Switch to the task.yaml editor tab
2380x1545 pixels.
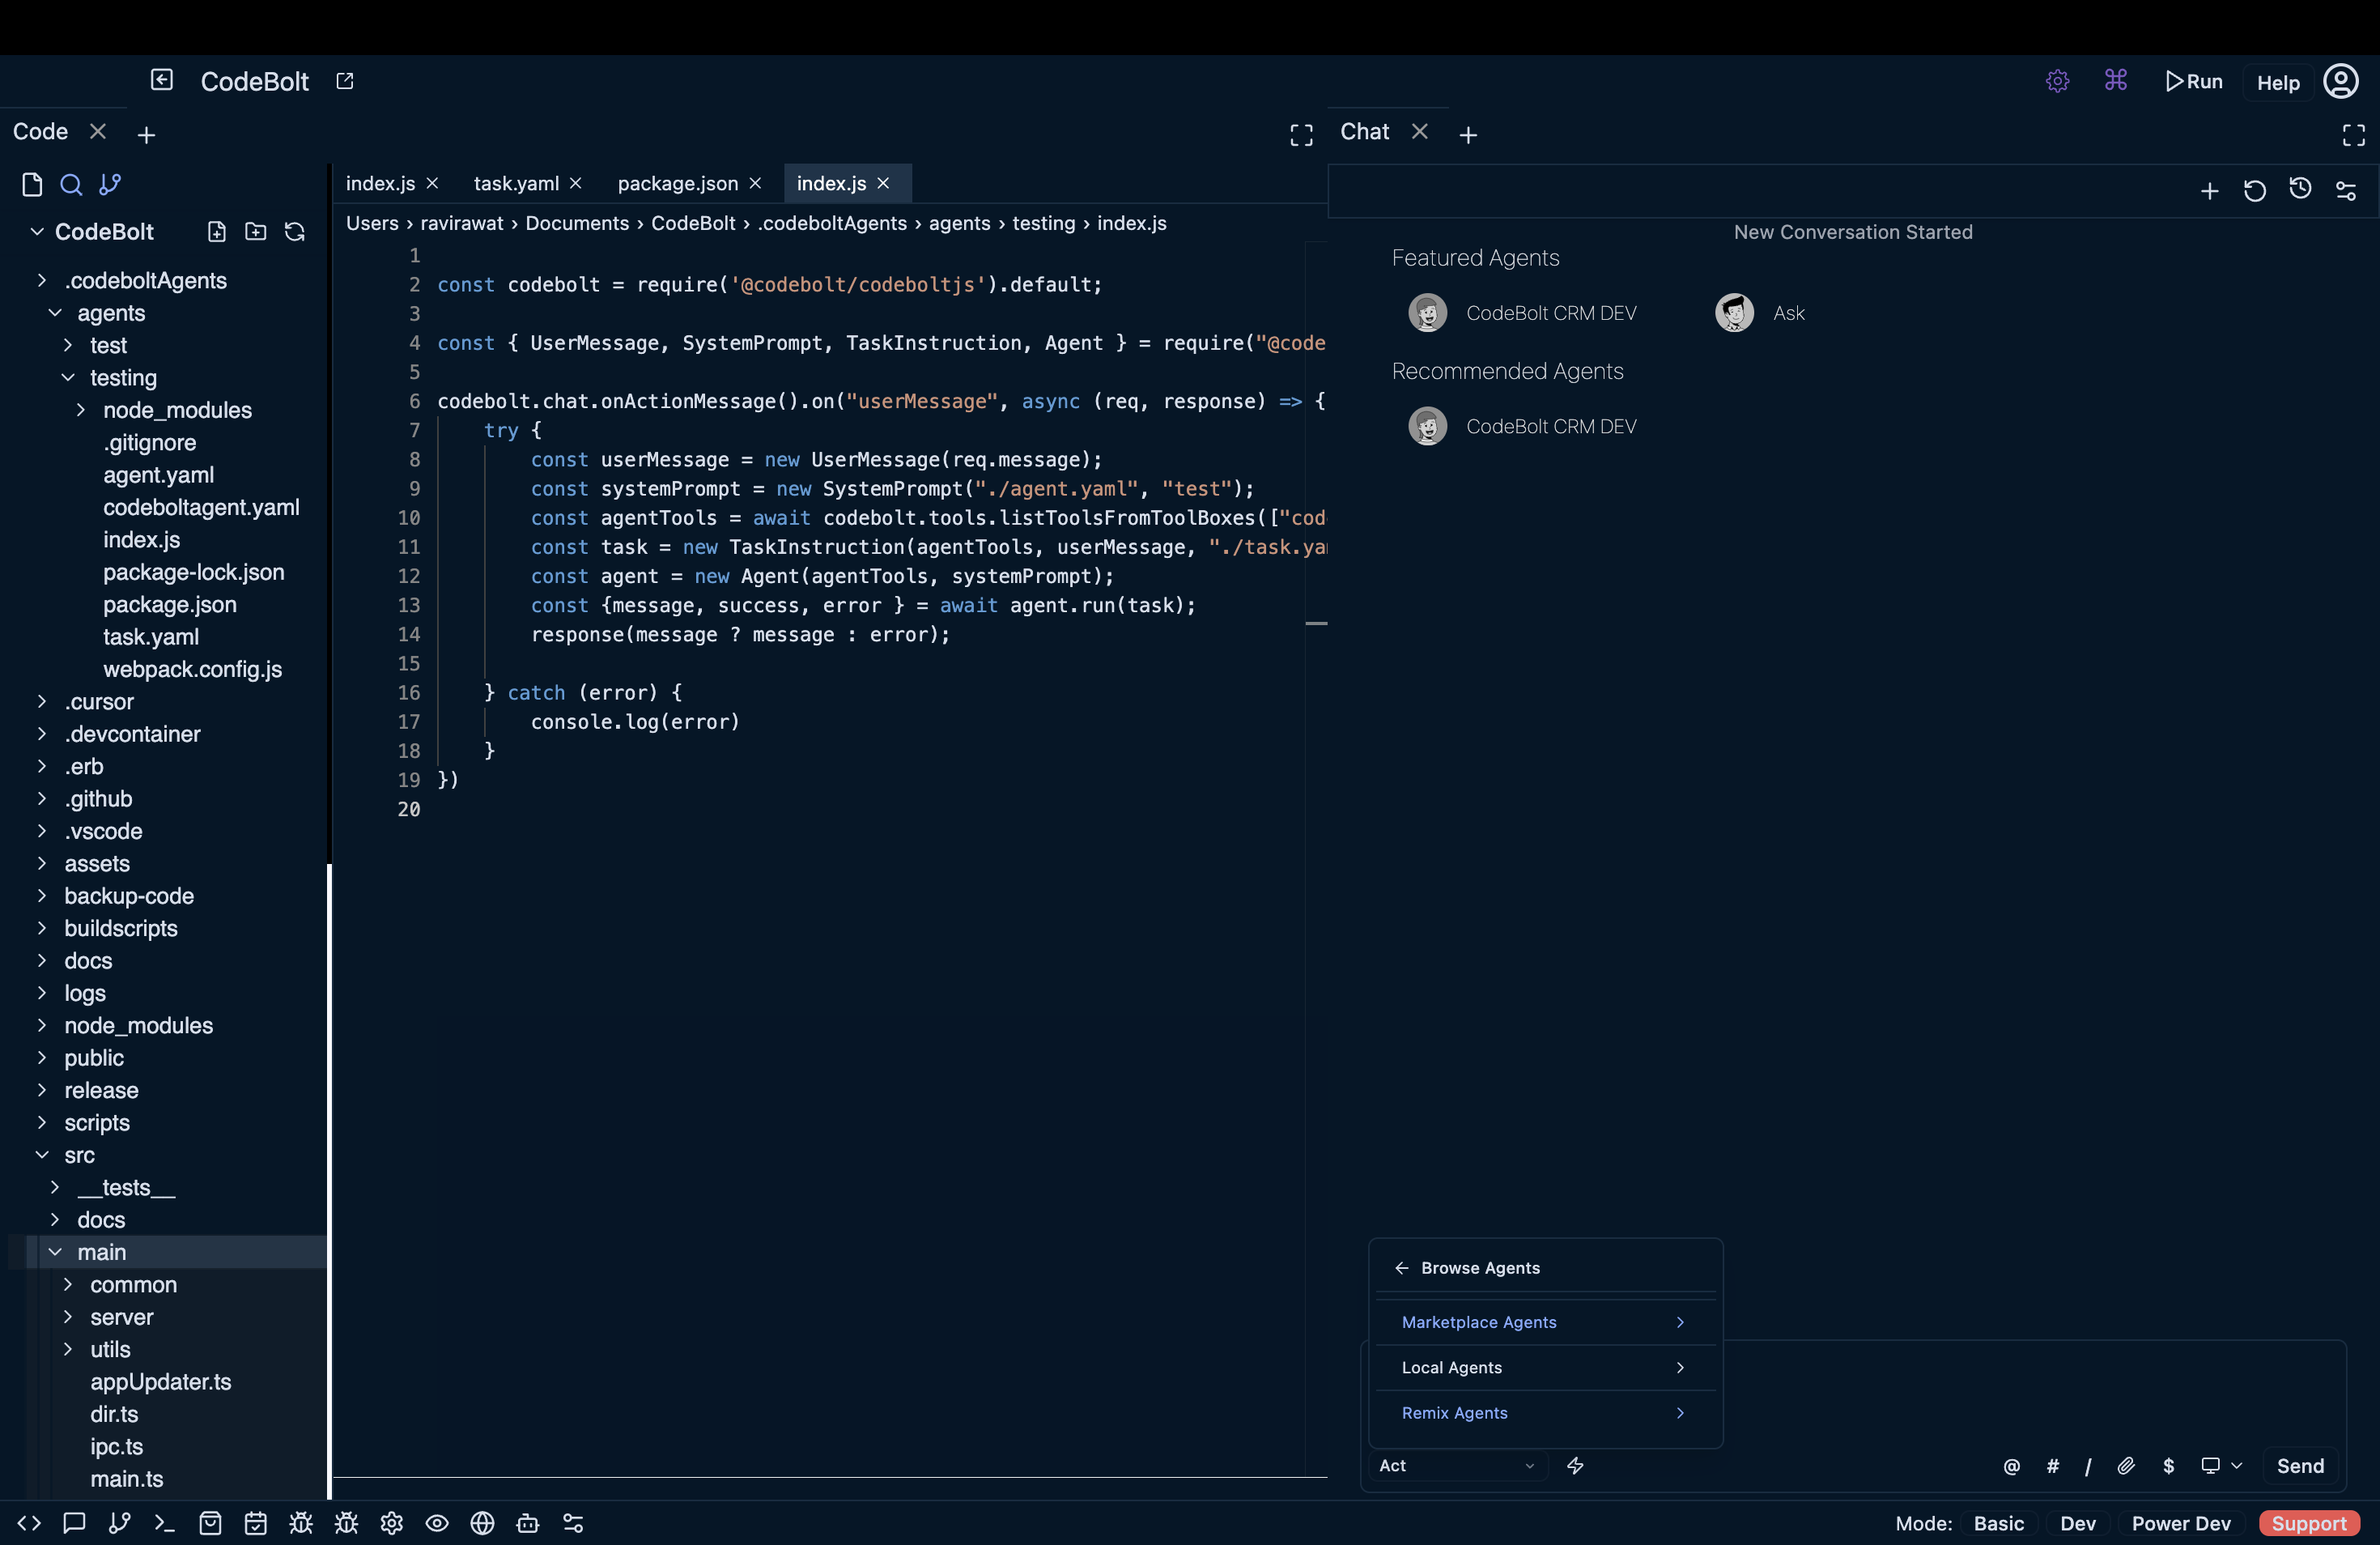click(516, 183)
